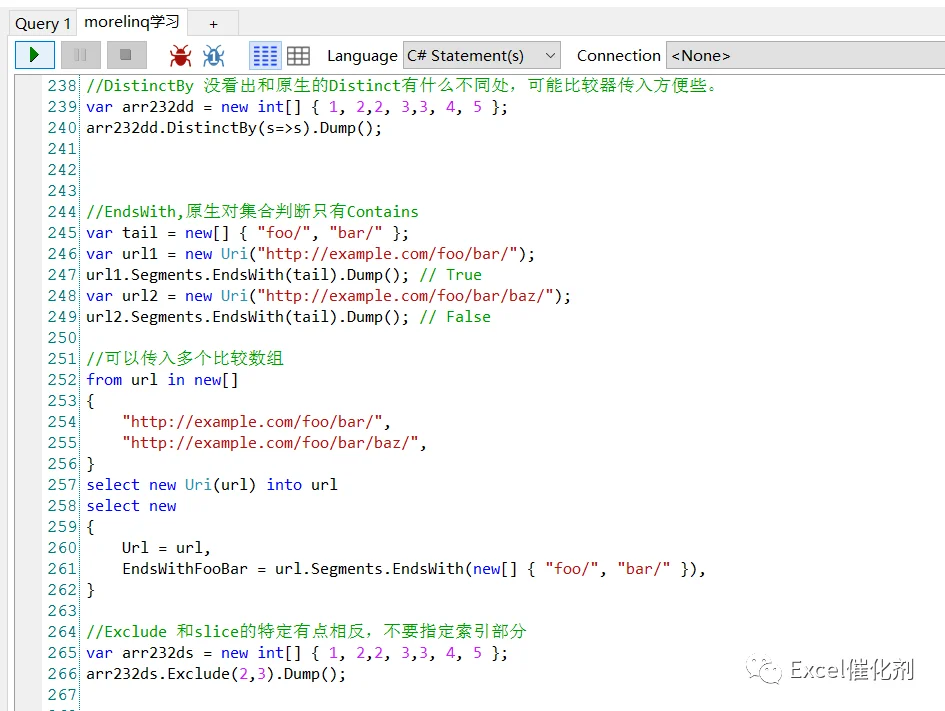This screenshot has width=945, height=711.
Task: Click 'select new' on line 258
Action: point(131,506)
